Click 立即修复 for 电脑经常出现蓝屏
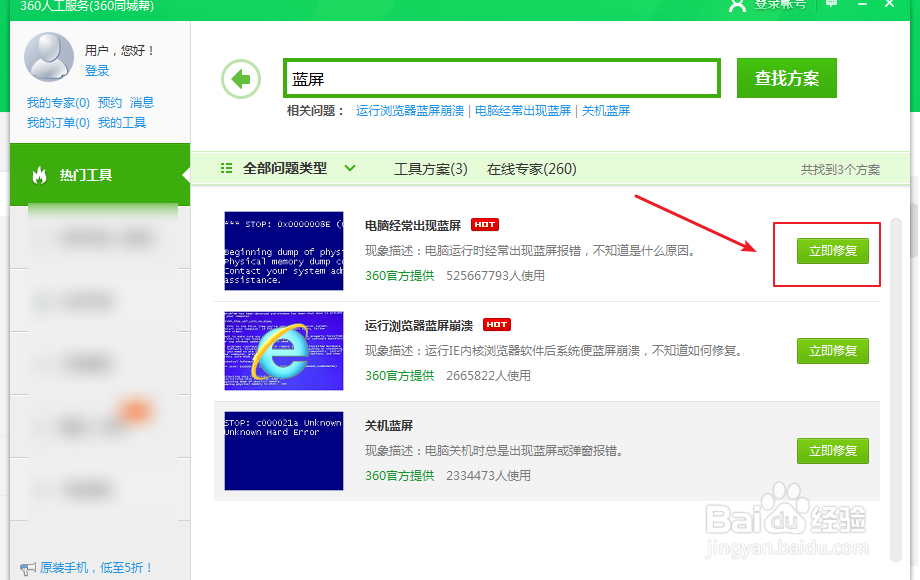The image size is (920, 580). coord(833,251)
